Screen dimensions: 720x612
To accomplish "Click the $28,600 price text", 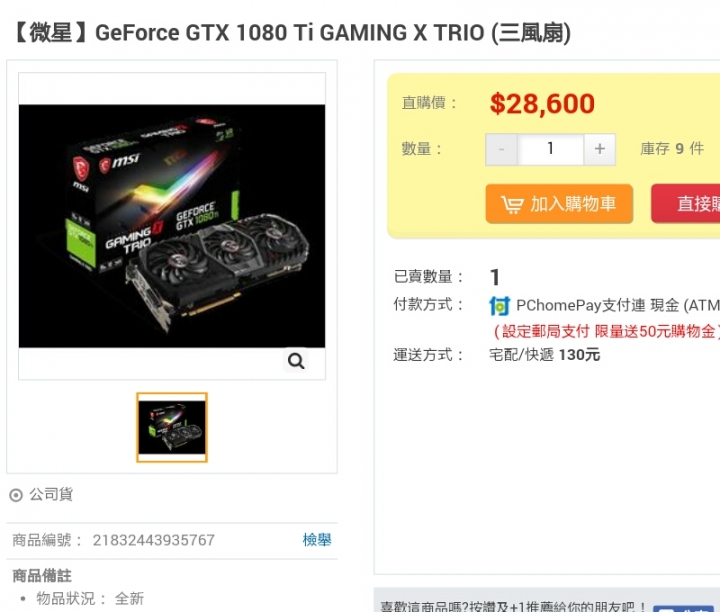I will click(x=542, y=104).
